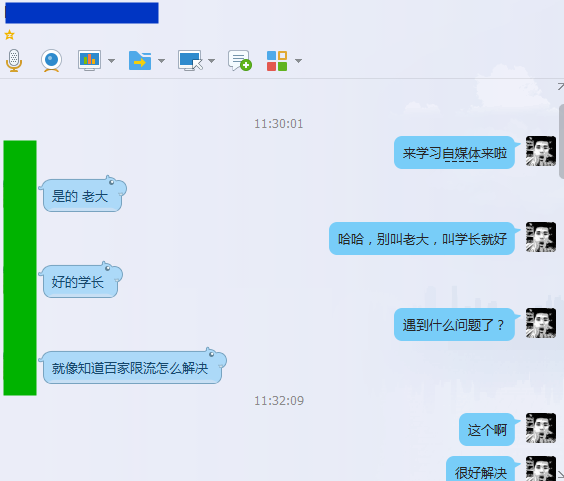This screenshot has width=564, height=481.
Task: Select the 就像知道百家限流怎么解决 message bubble
Action: [132, 367]
